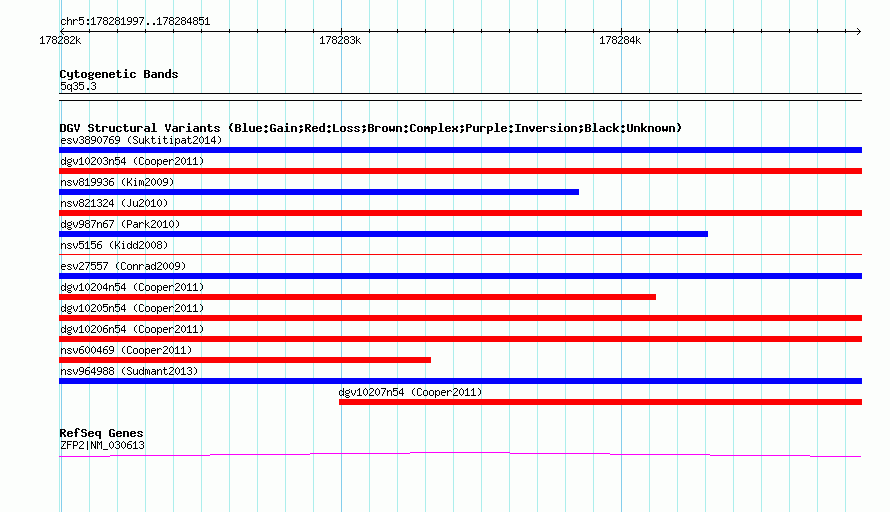Select the red bar for dgv10207n54

pyautogui.click(x=601, y=402)
